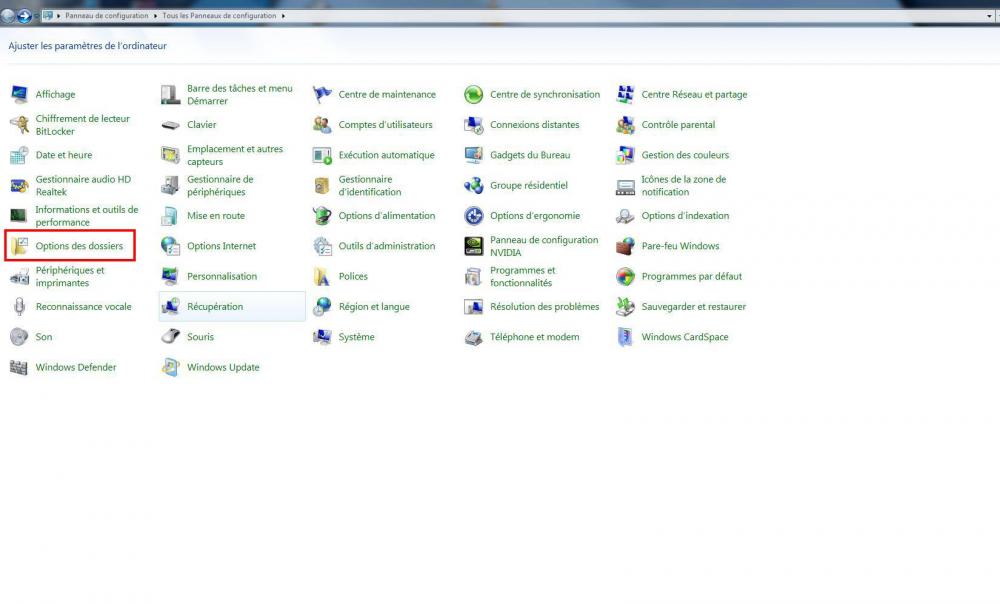Click the Forward navigation arrow button
Image resolution: width=1000 pixels, height=604 pixels.
tap(24, 16)
